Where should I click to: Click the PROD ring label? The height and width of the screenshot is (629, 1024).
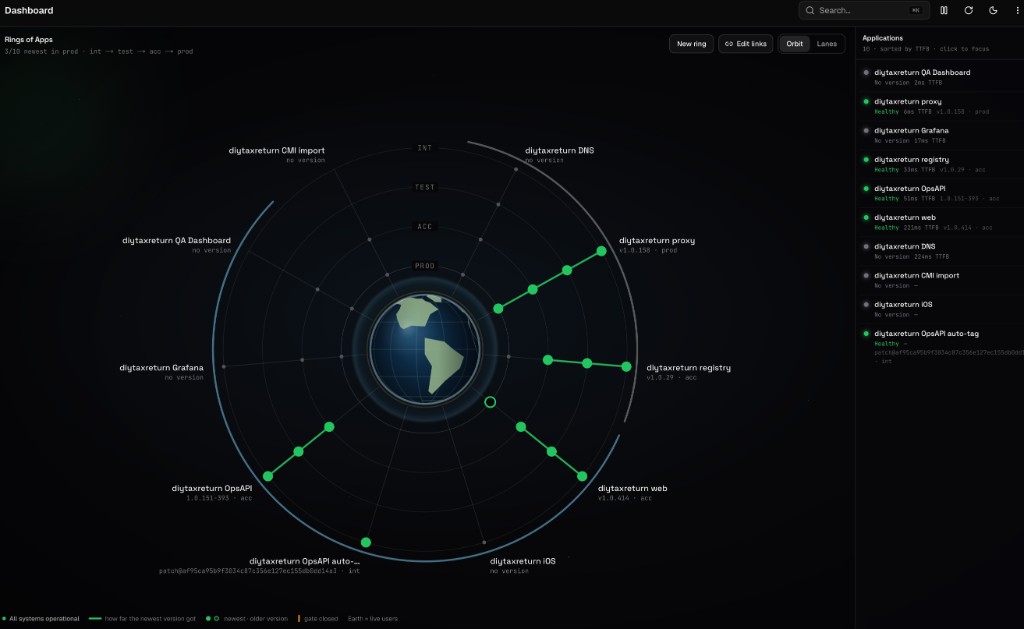(424, 266)
